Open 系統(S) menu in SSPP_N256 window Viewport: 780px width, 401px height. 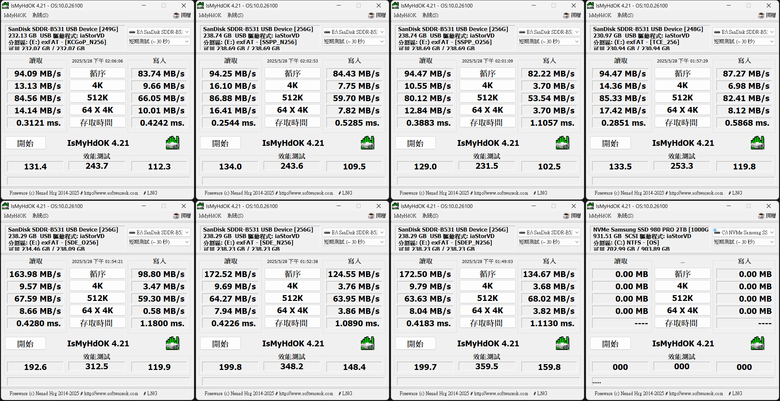tap(235, 15)
